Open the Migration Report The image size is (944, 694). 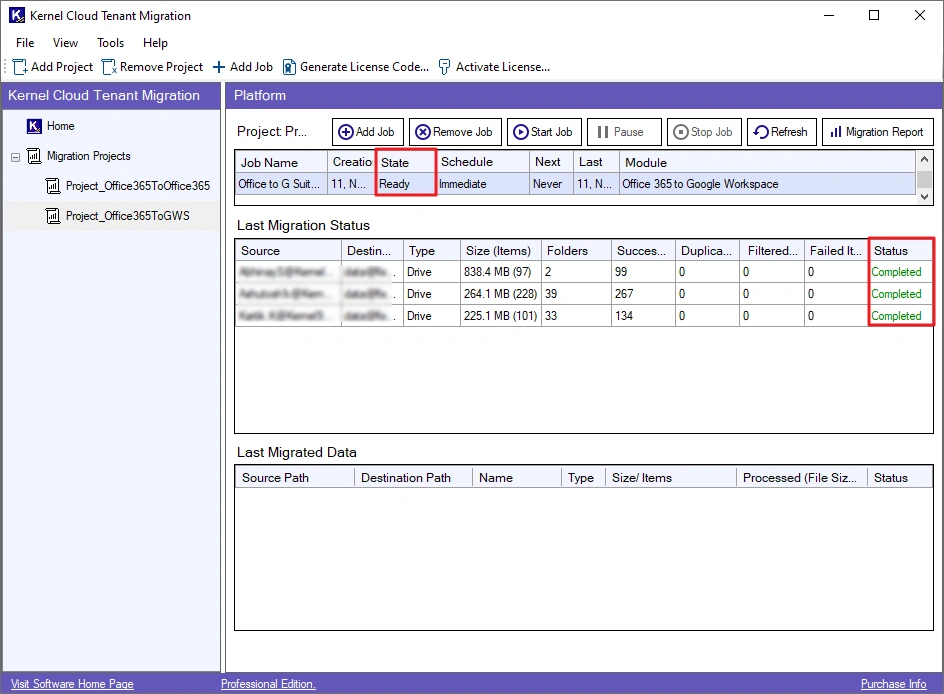pos(876,132)
